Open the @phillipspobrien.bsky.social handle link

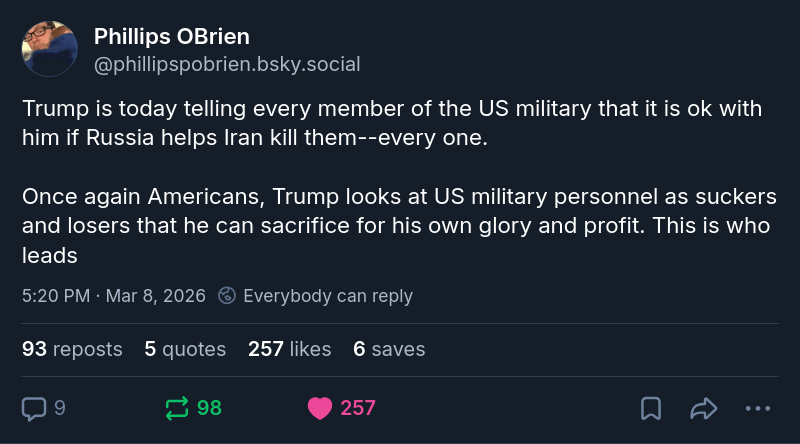coord(227,64)
